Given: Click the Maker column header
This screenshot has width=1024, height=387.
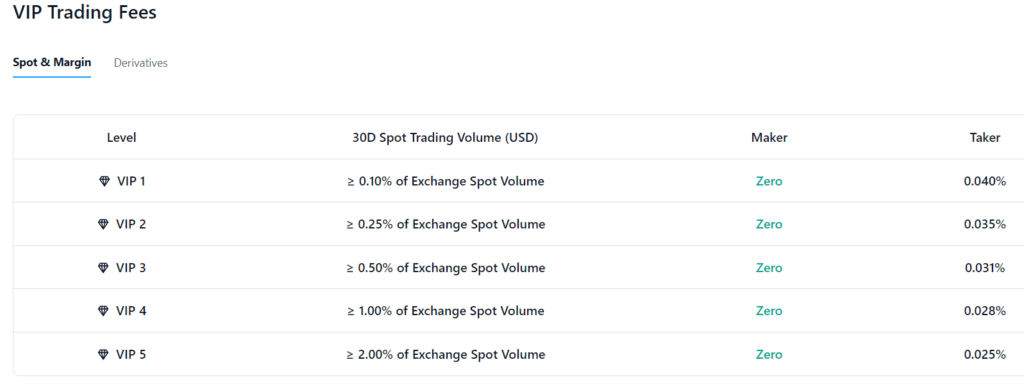Looking at the screenshot, I should [x=769, y=138].
